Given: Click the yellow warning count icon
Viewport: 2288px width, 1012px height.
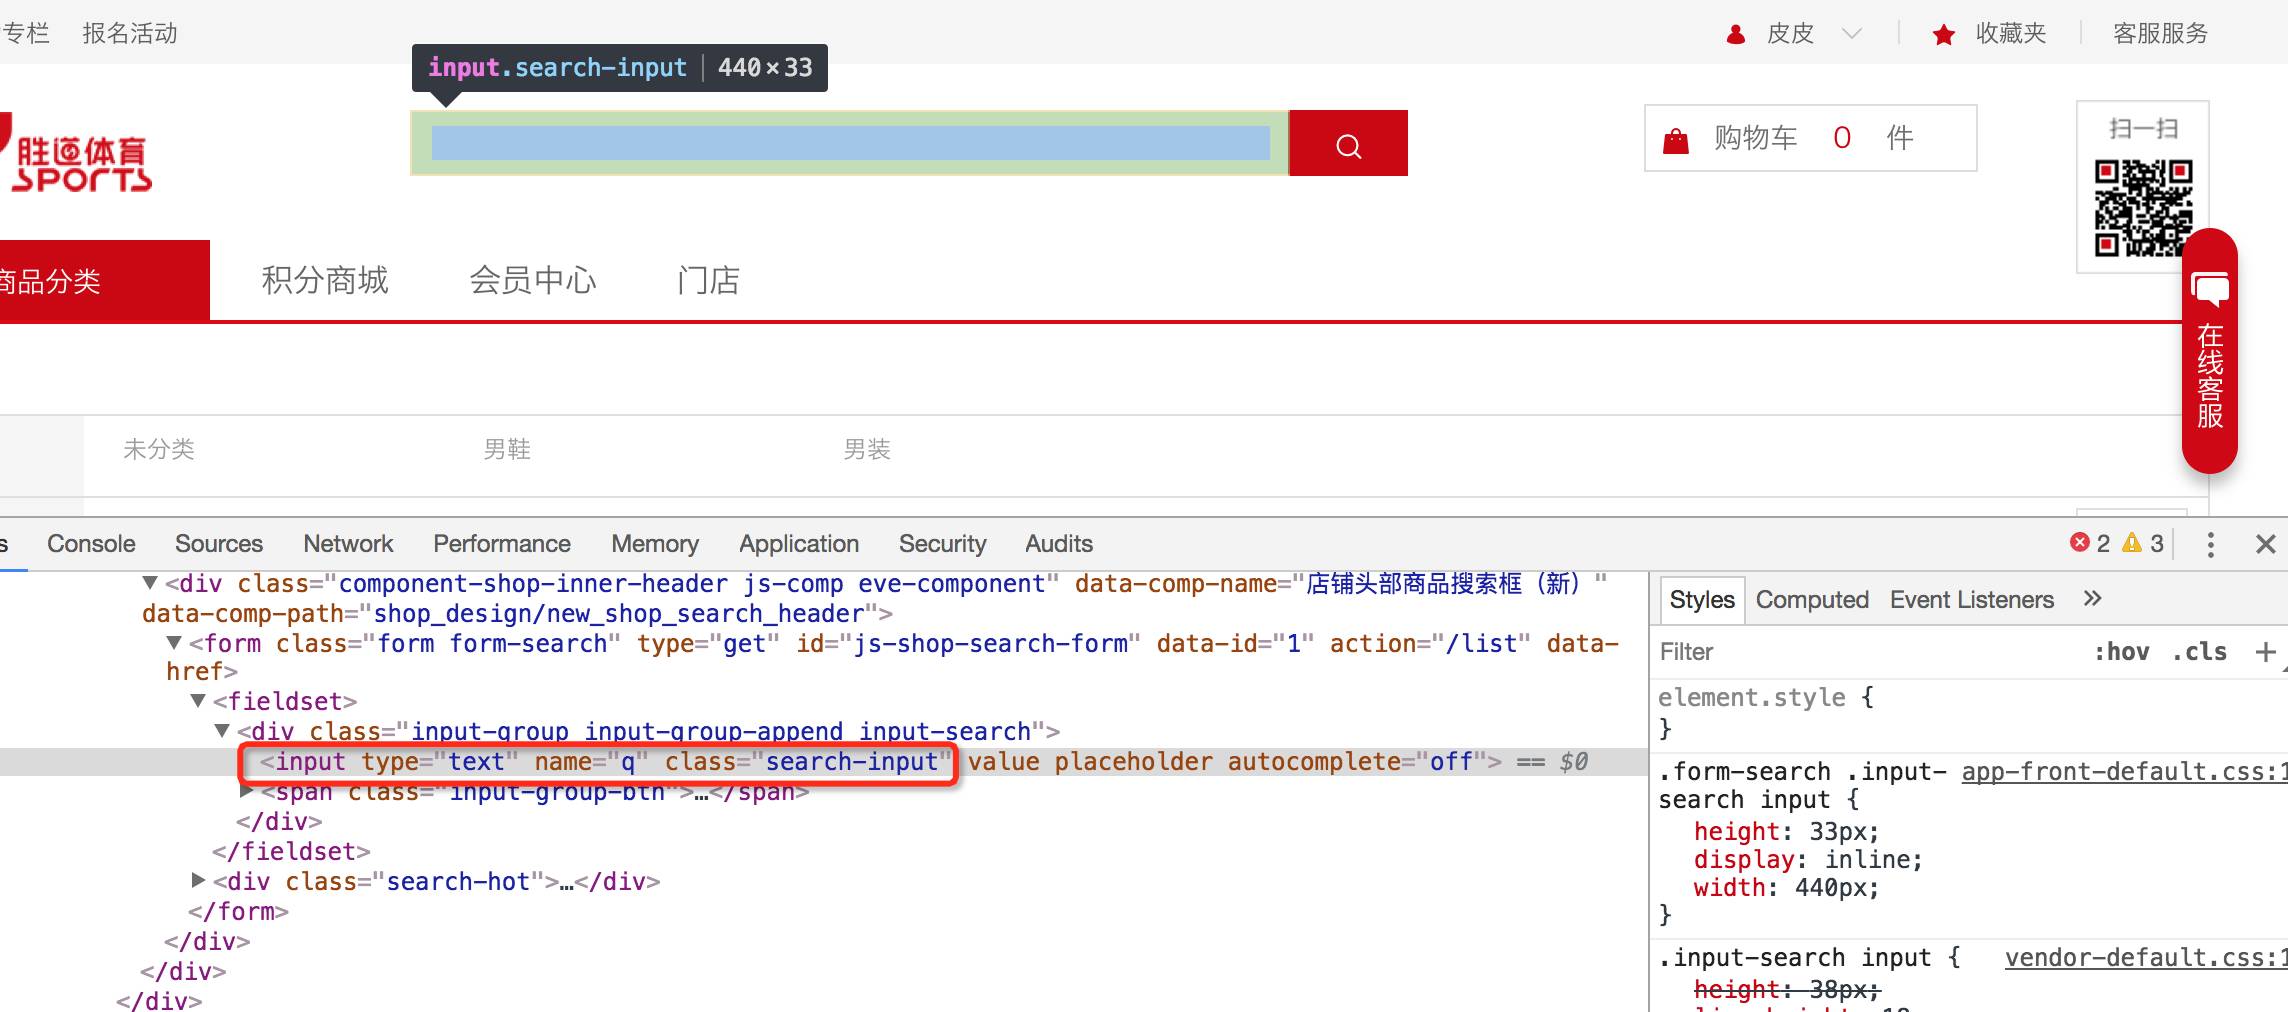Looking at the screenshot, I should [2132, 543].
